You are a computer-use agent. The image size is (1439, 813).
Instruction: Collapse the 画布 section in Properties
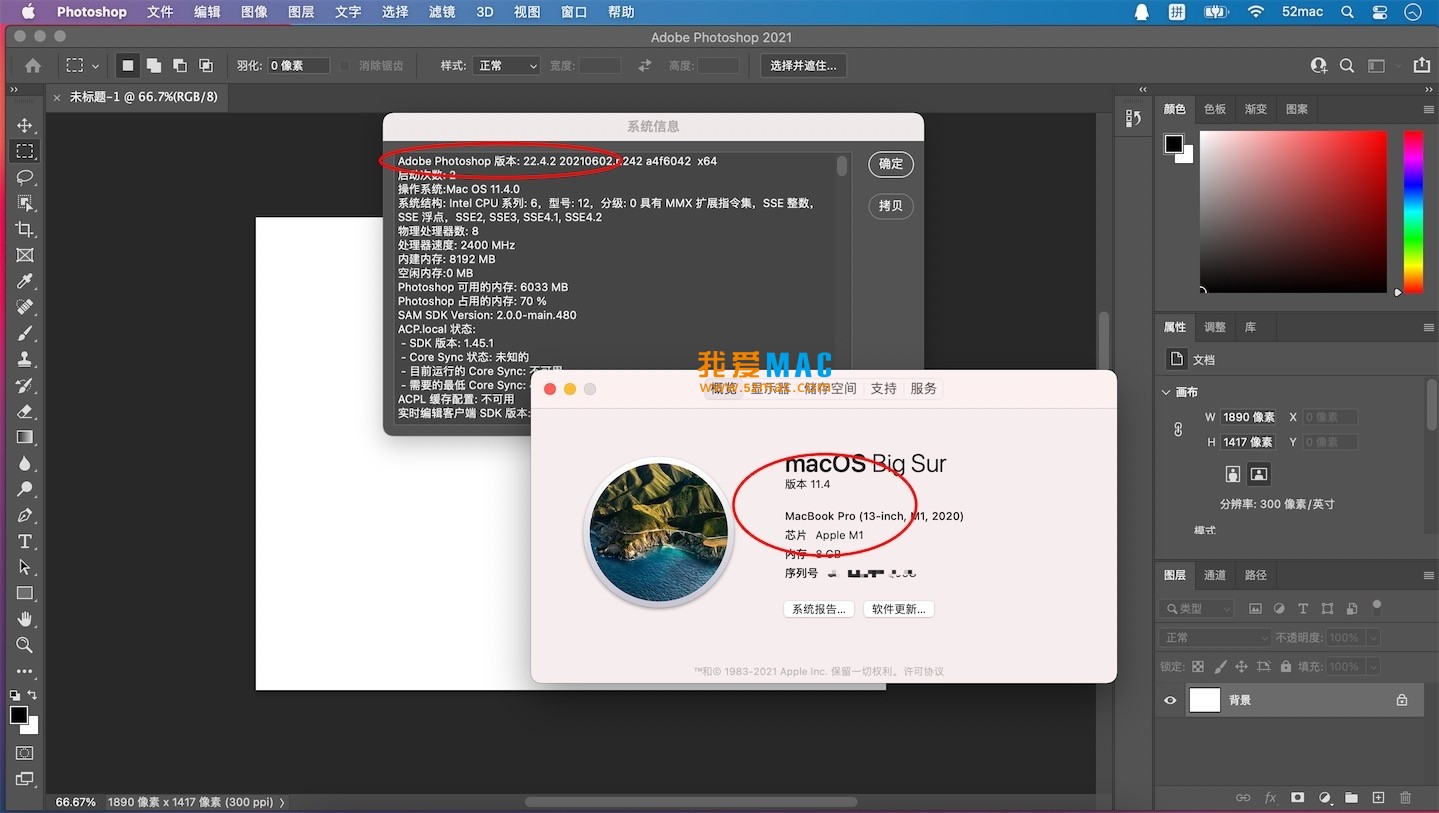point(1167,392)
